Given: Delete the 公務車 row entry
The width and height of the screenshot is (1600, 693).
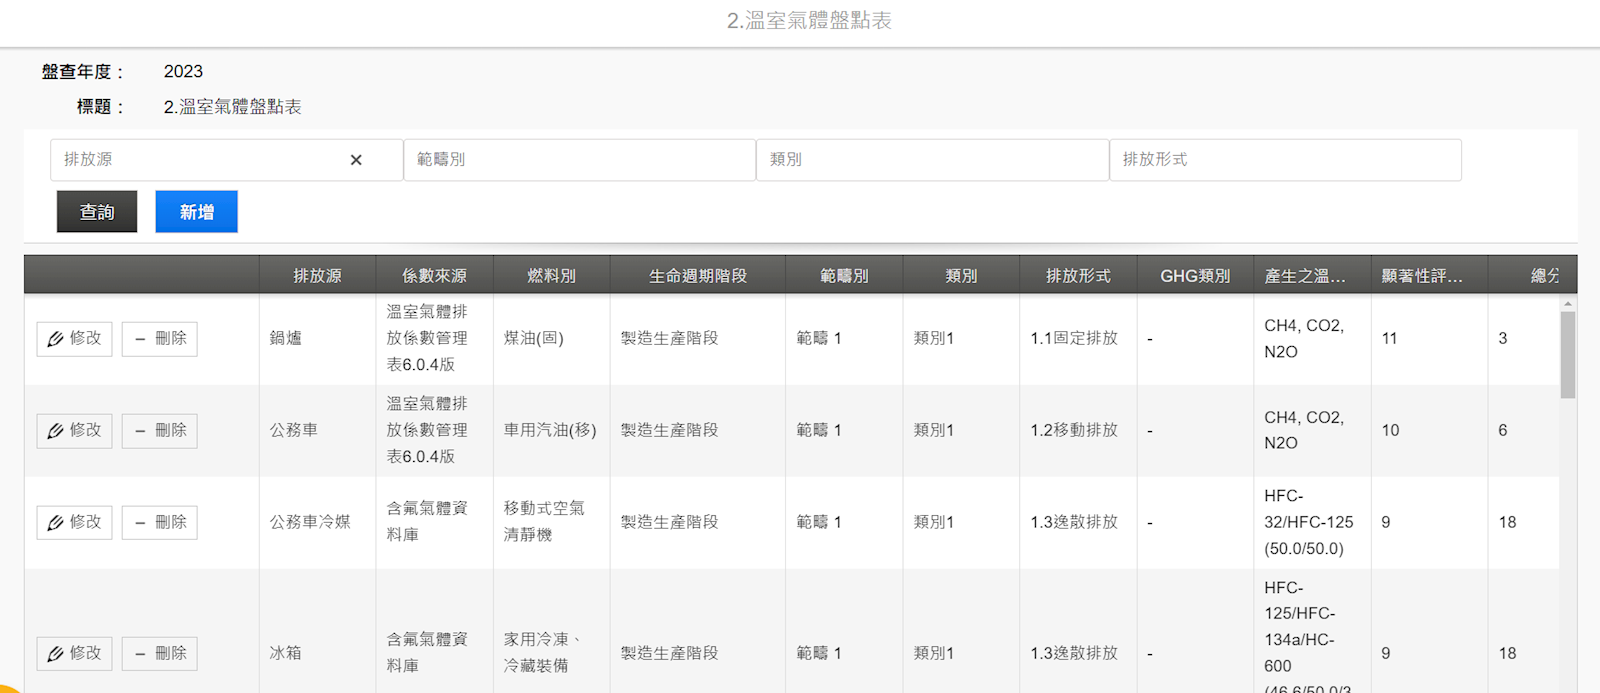Looking at the screenshot, I should [x=160, y=431].
